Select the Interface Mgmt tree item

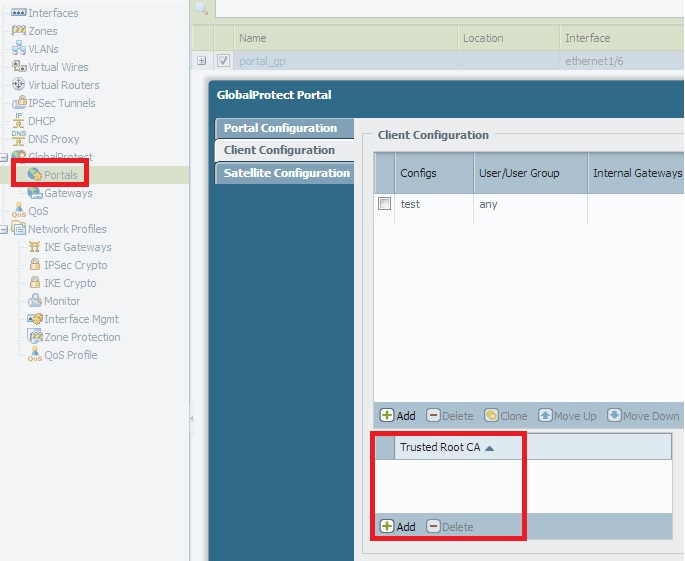click(81, 319)
